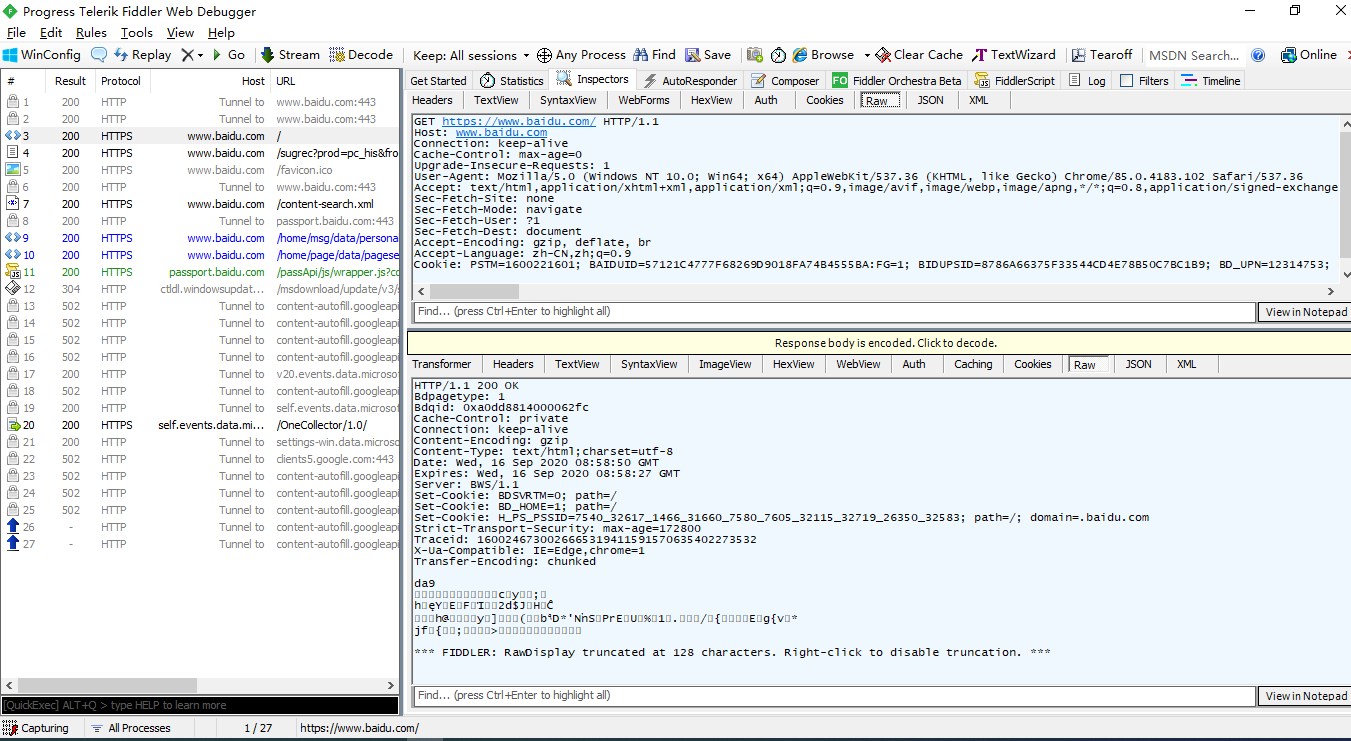The height and width of the screenshot is (741, 1351).
Task: Sort sessions by Result column header
Action: tap(70, 81)
